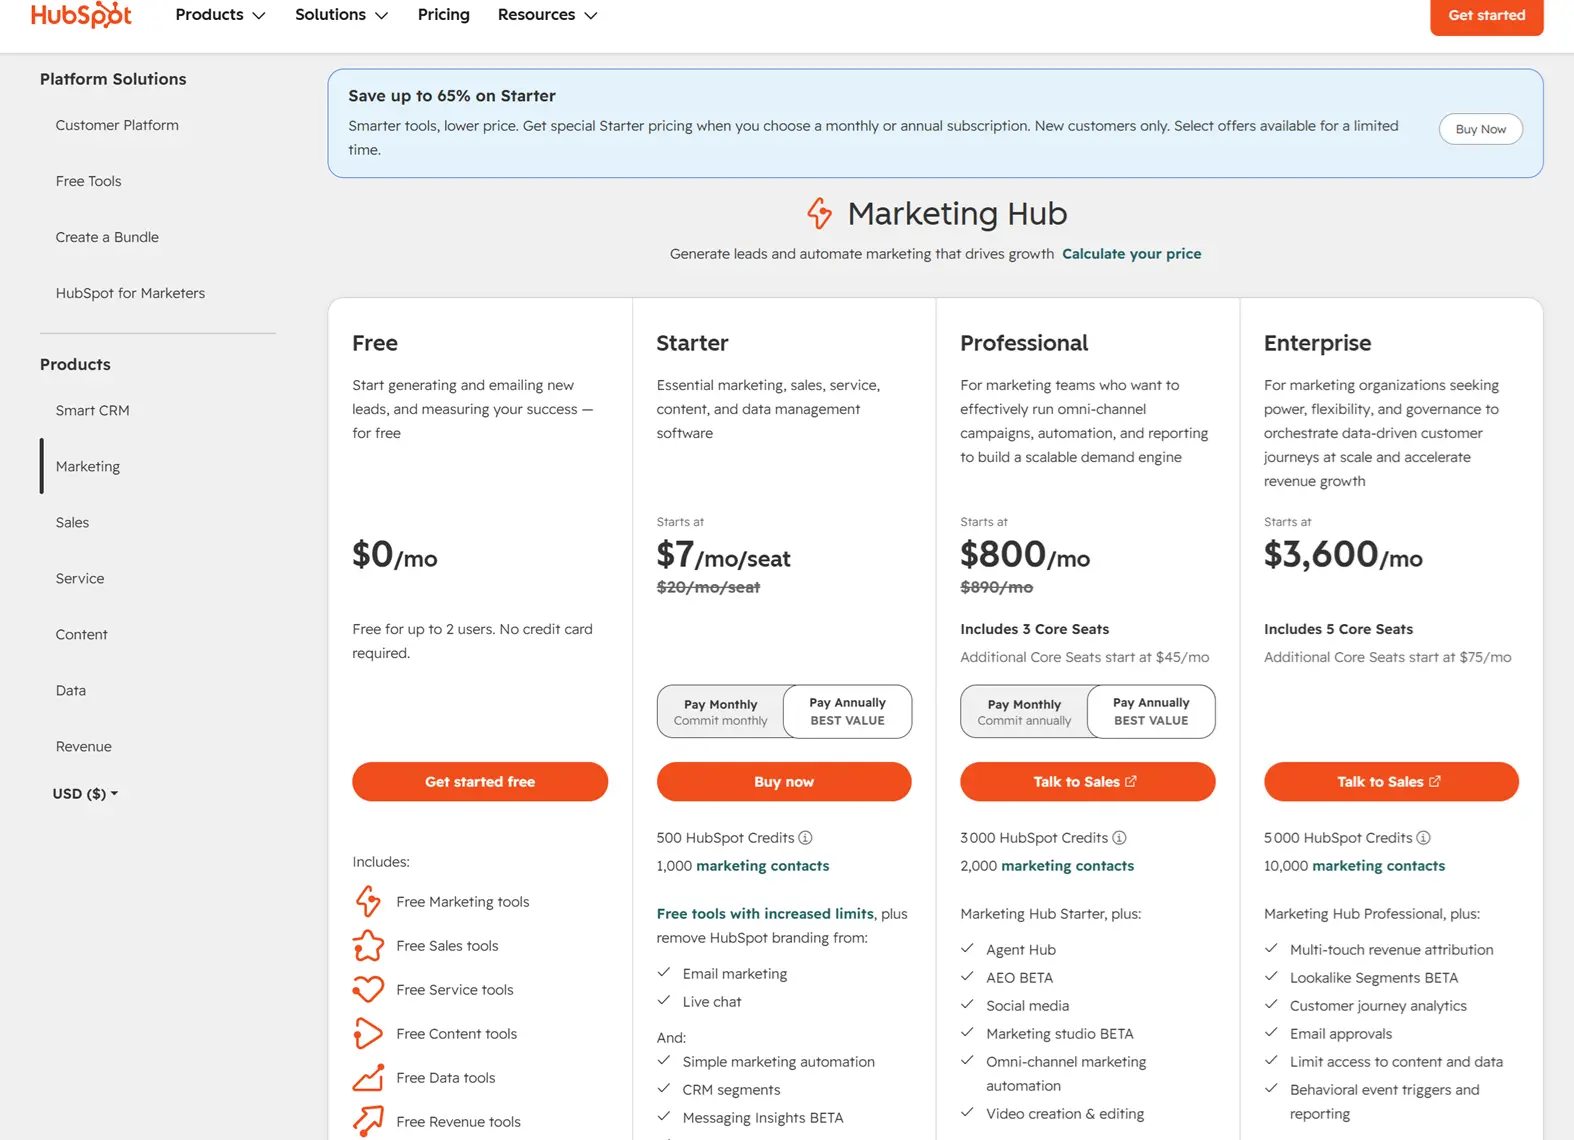Click Get started free button

[x=480, y=781]
